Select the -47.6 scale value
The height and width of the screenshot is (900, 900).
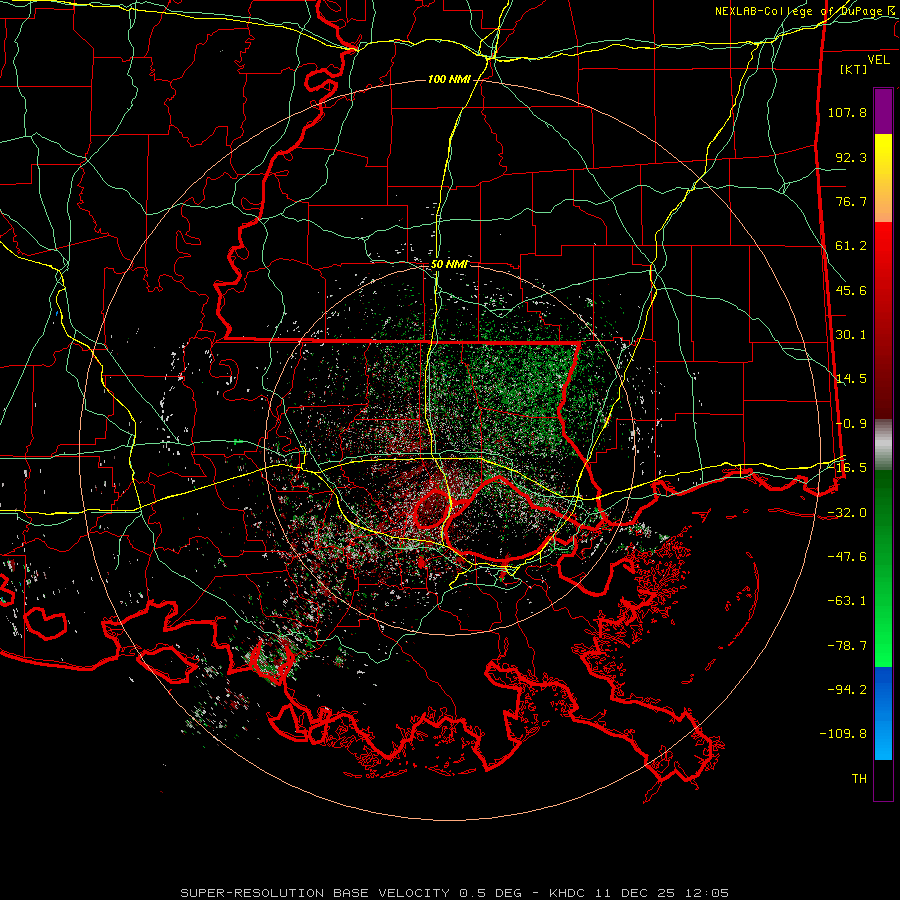point(847,557)
